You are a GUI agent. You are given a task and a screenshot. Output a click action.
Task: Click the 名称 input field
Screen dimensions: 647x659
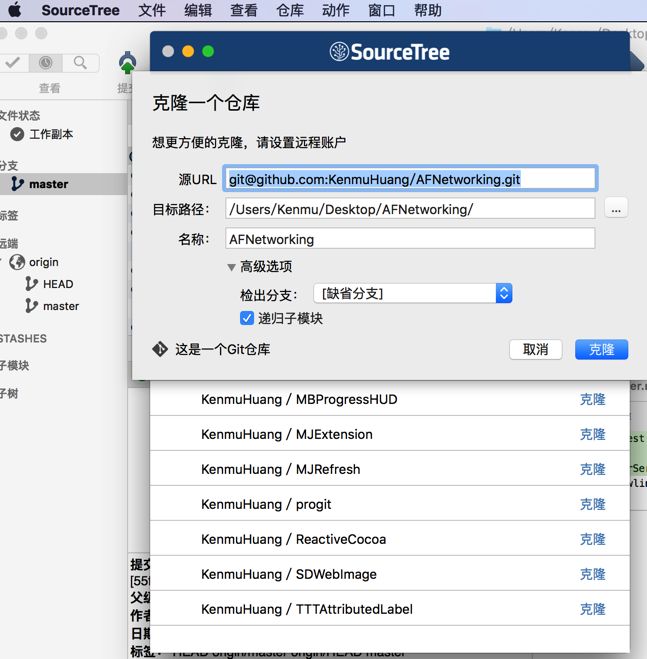coord(410,239)
